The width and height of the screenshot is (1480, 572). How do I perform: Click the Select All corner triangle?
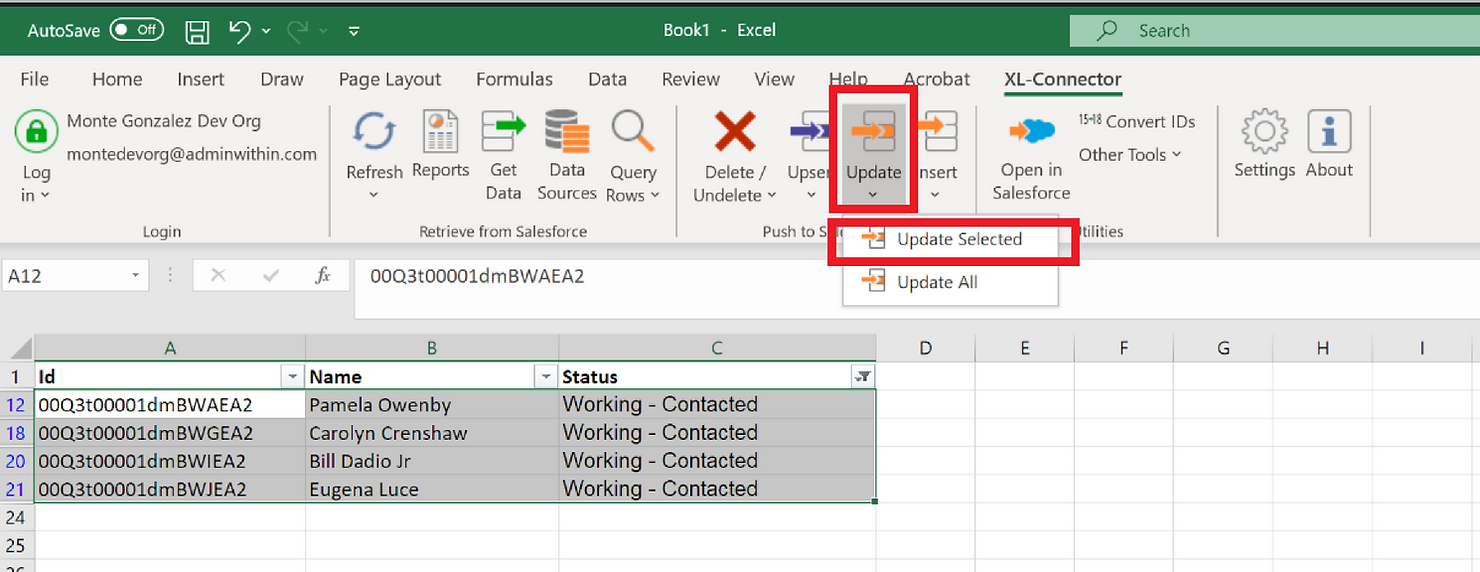coord(21,350)
